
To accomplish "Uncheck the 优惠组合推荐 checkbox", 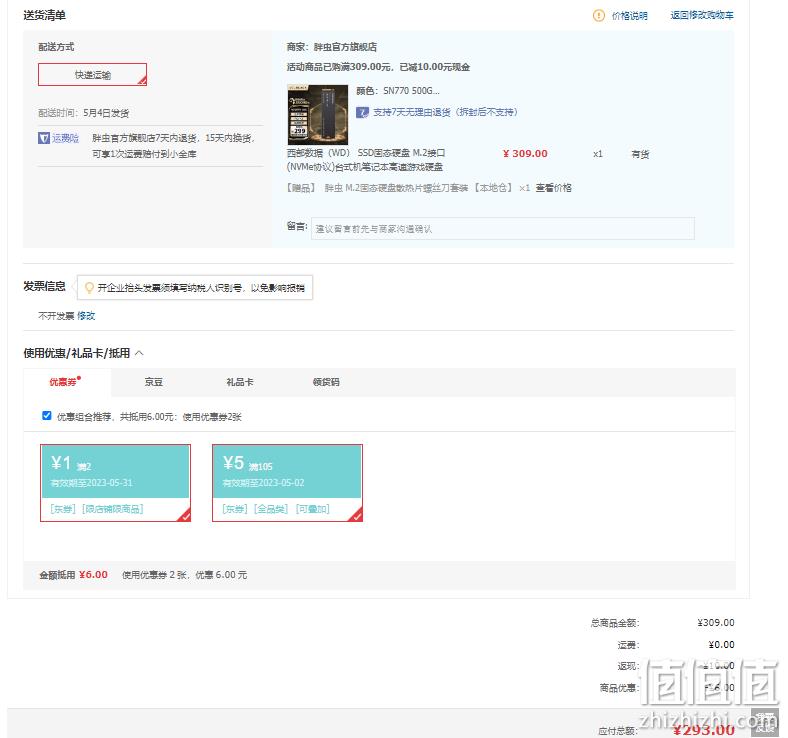I will [47, 415].
